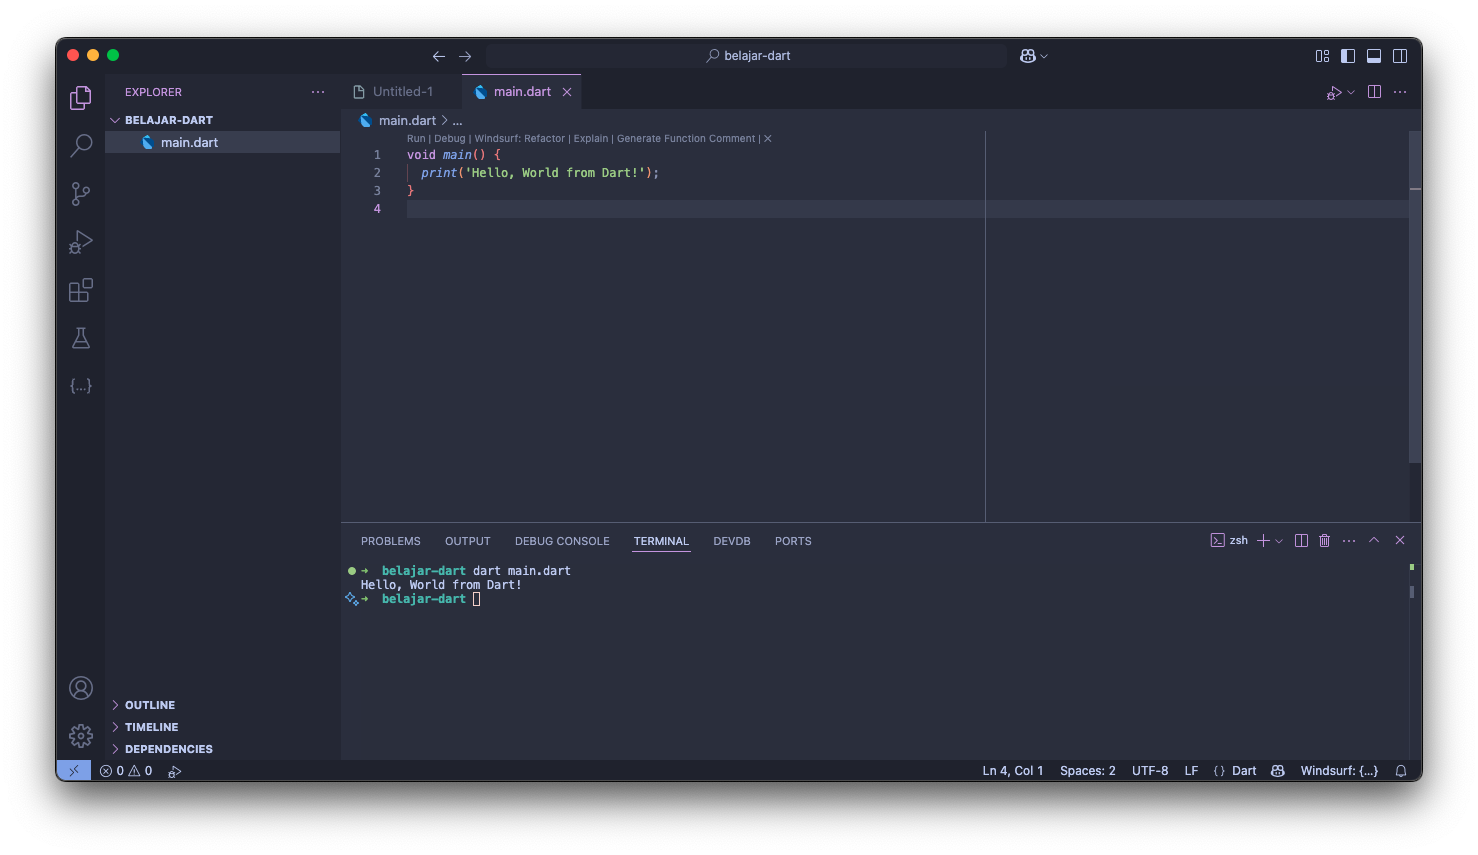This screenshot has width=1478, height=855.
Task: Toggle the bottom panel visibility
Action: click(x=1374, y=56)
